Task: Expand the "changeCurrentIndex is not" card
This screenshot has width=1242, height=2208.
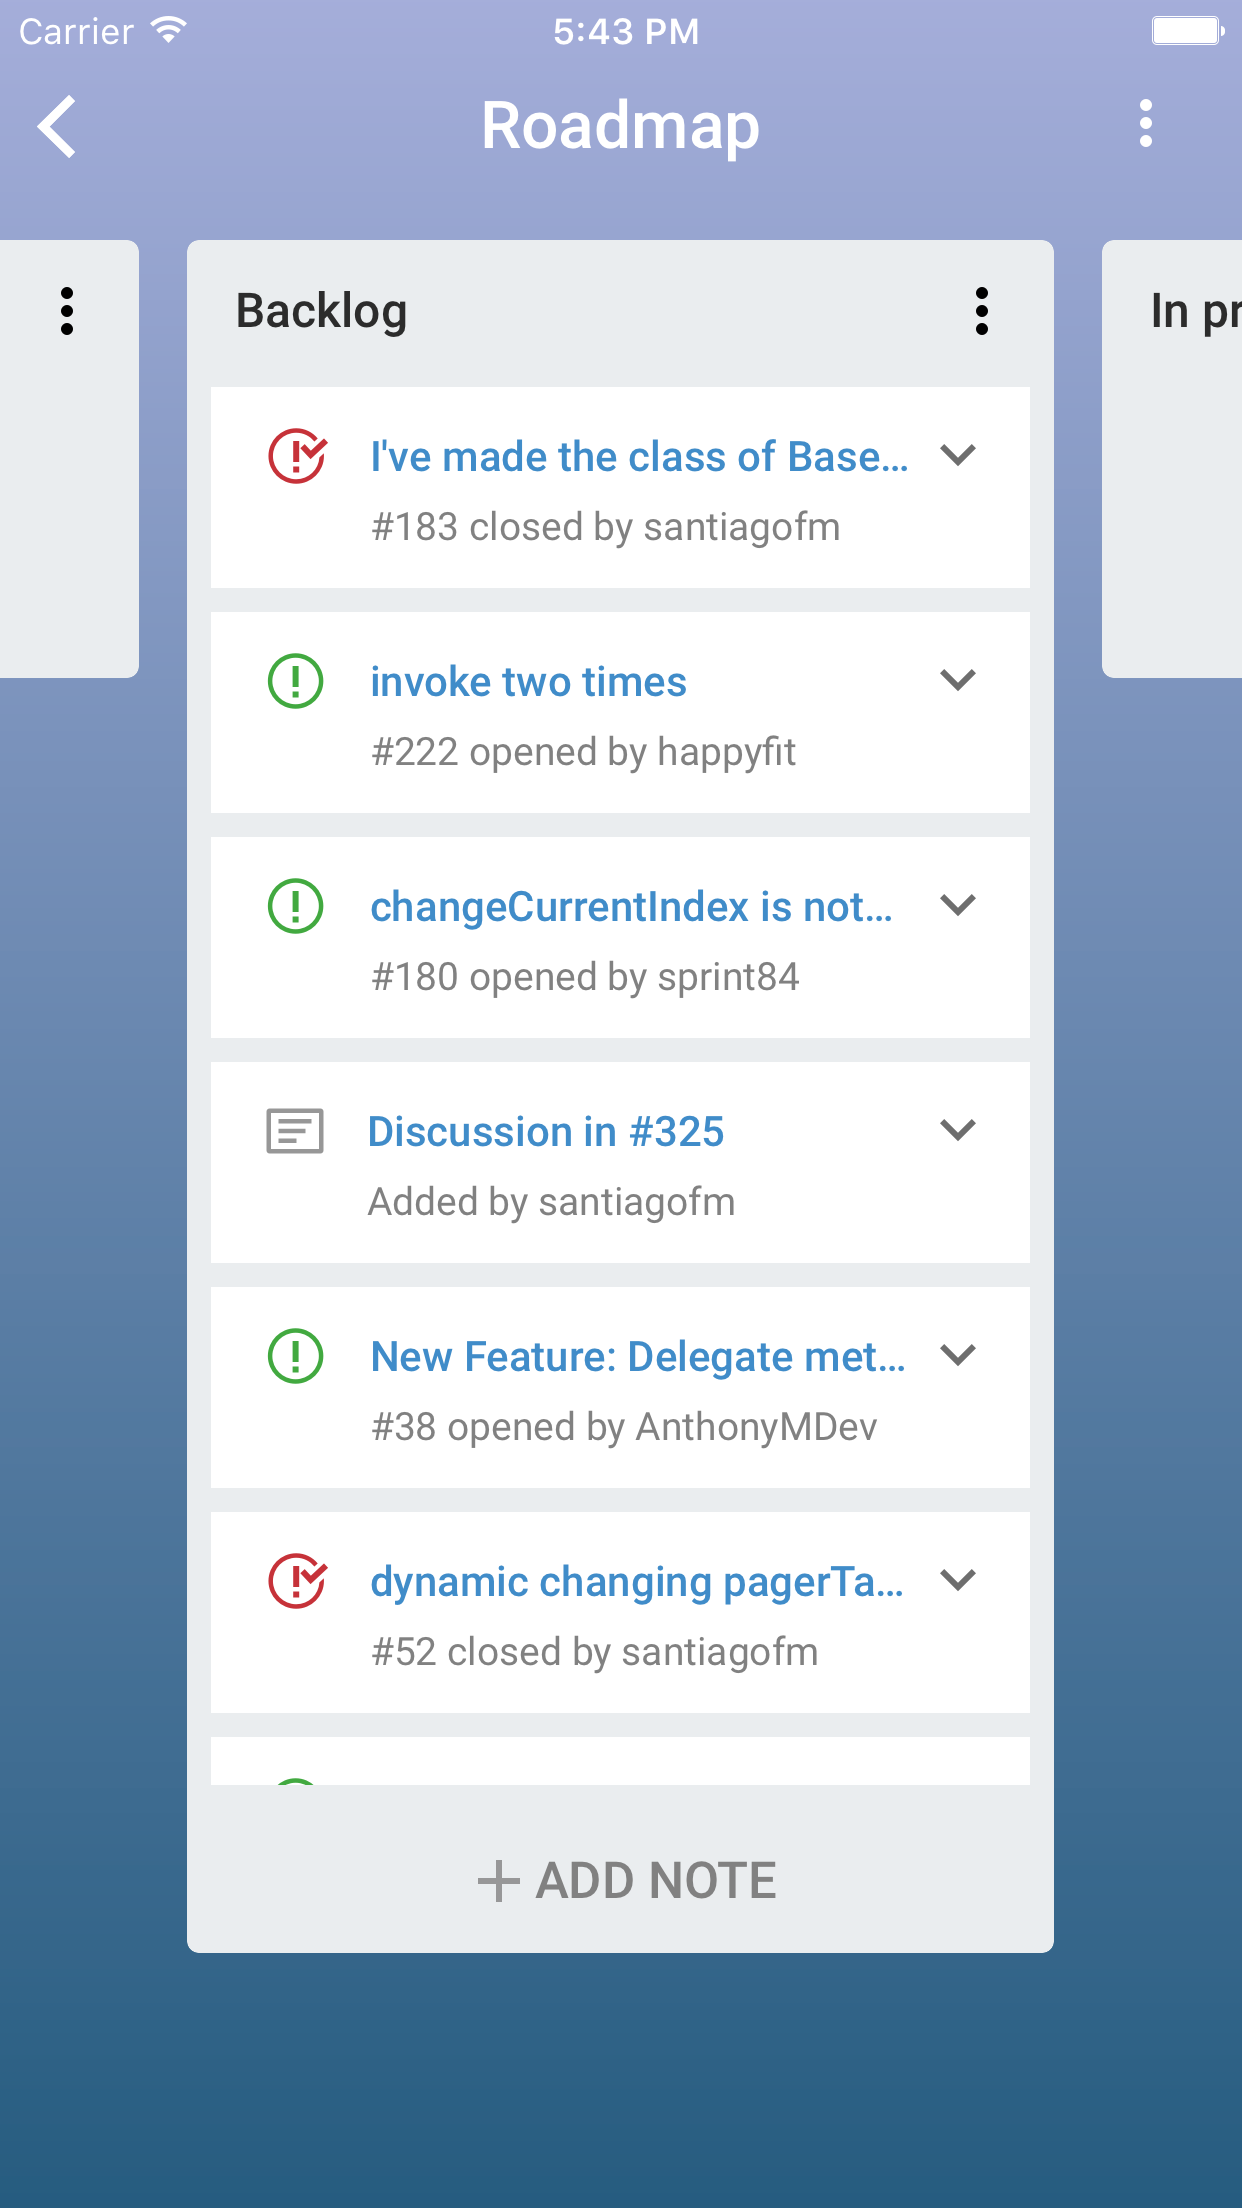Action: coord(958,906)
